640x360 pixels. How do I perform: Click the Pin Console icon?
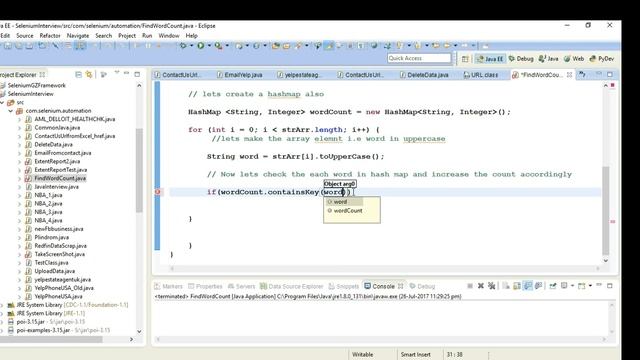[553, 286]
